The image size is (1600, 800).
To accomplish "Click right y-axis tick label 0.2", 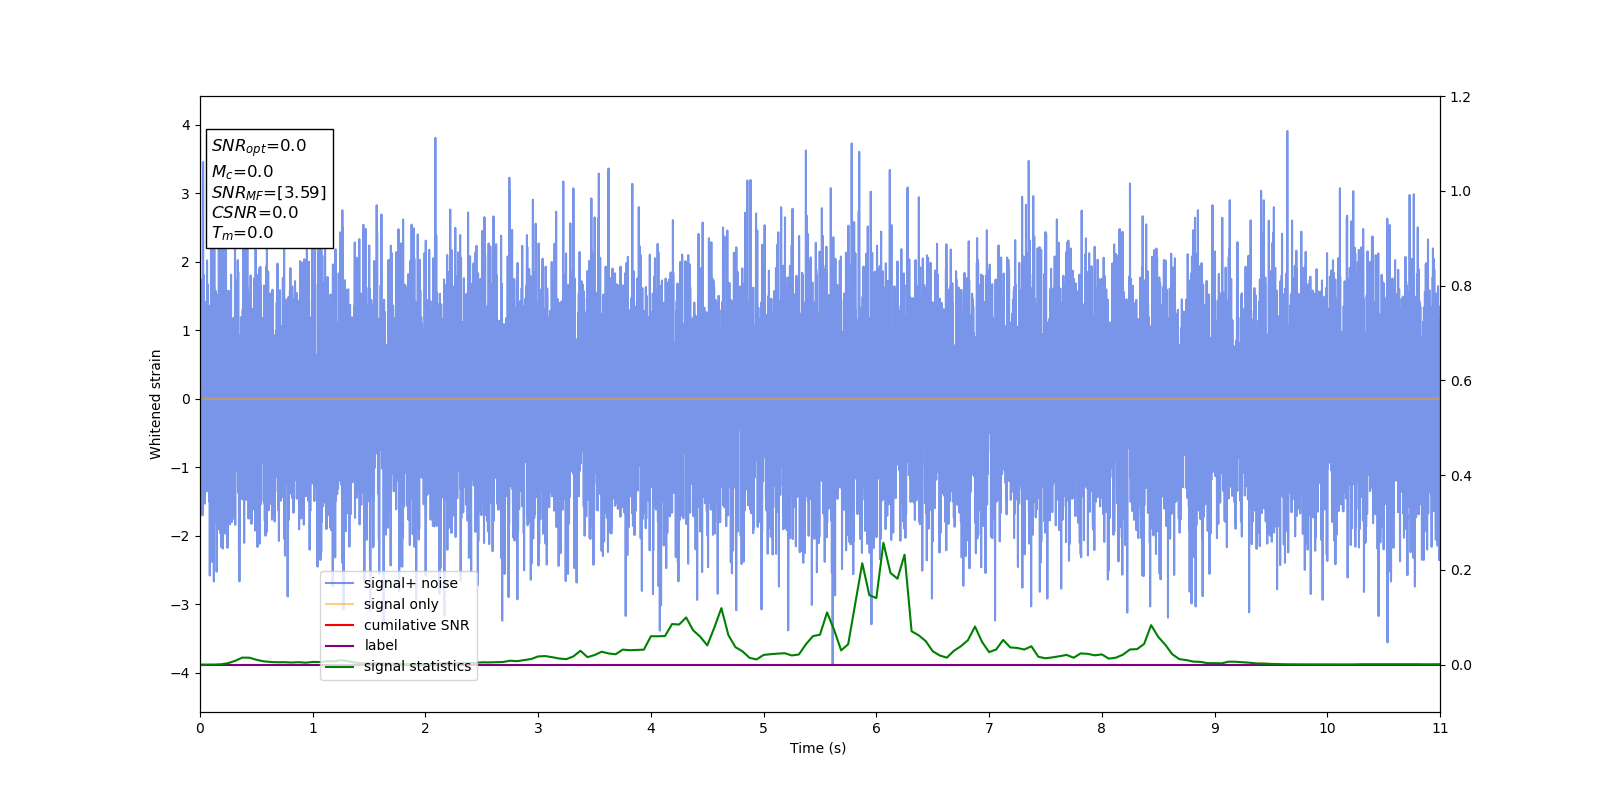I will point(1460,570).
